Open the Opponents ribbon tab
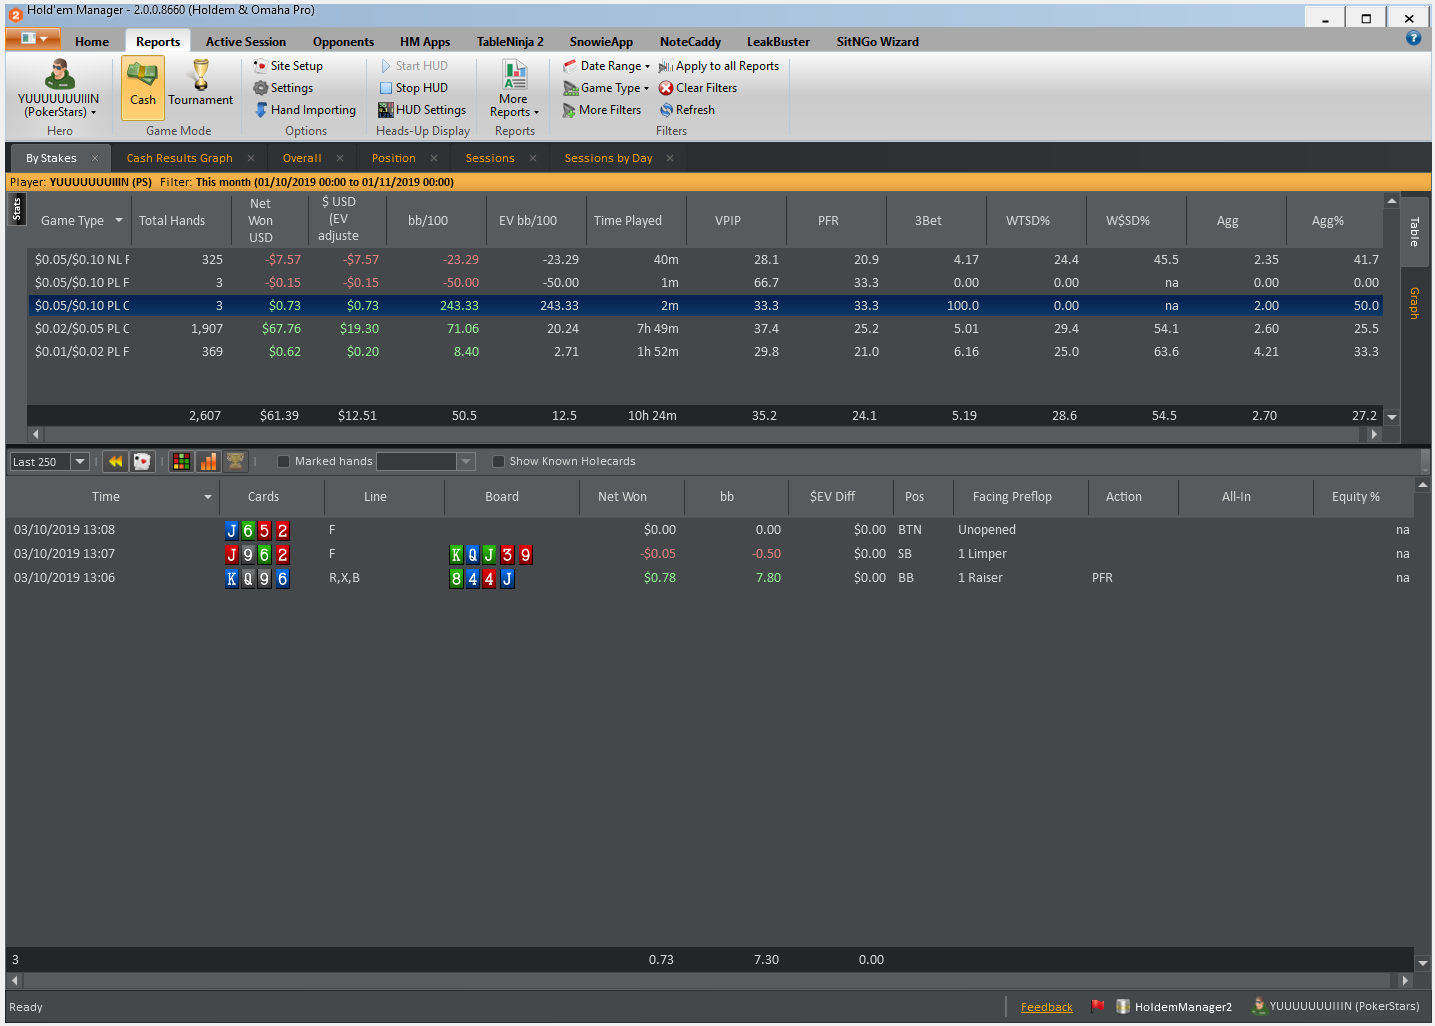This screenshot has width=1435, height=1026. (x=343, y=42)
